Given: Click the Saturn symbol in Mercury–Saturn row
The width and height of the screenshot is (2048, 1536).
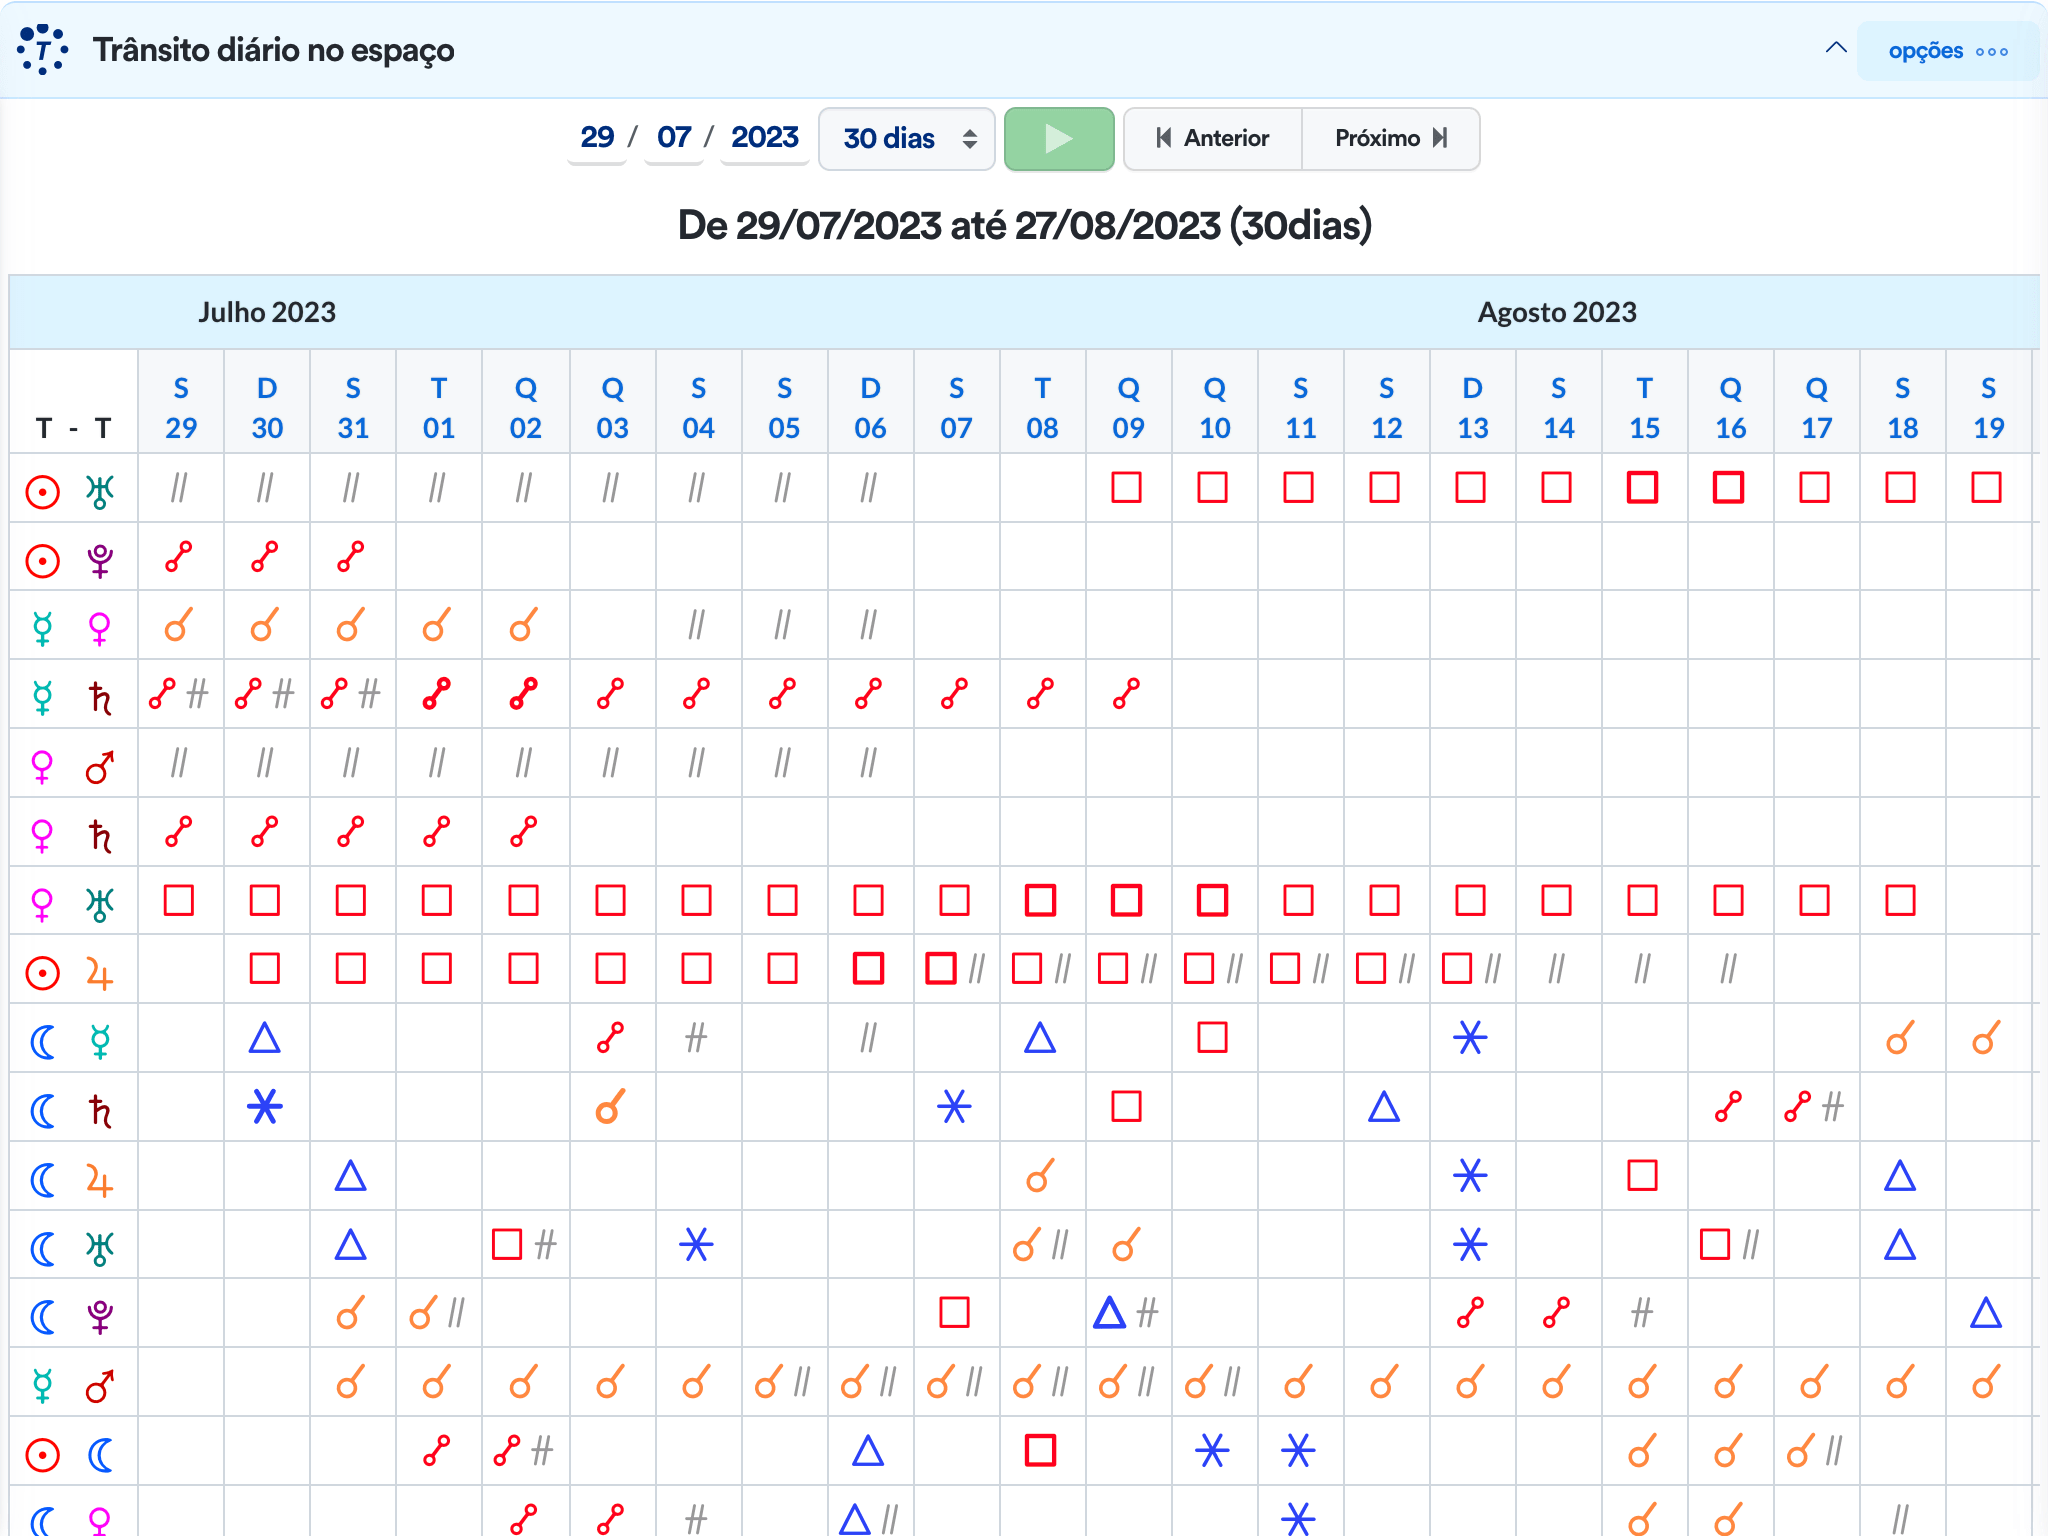Looking at the screenshot, I should click(x=100, y=697).
